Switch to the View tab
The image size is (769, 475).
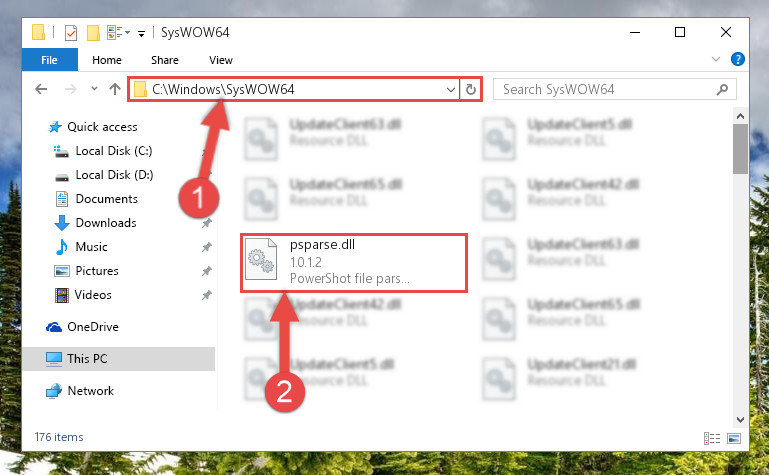[x=221, y=60]
